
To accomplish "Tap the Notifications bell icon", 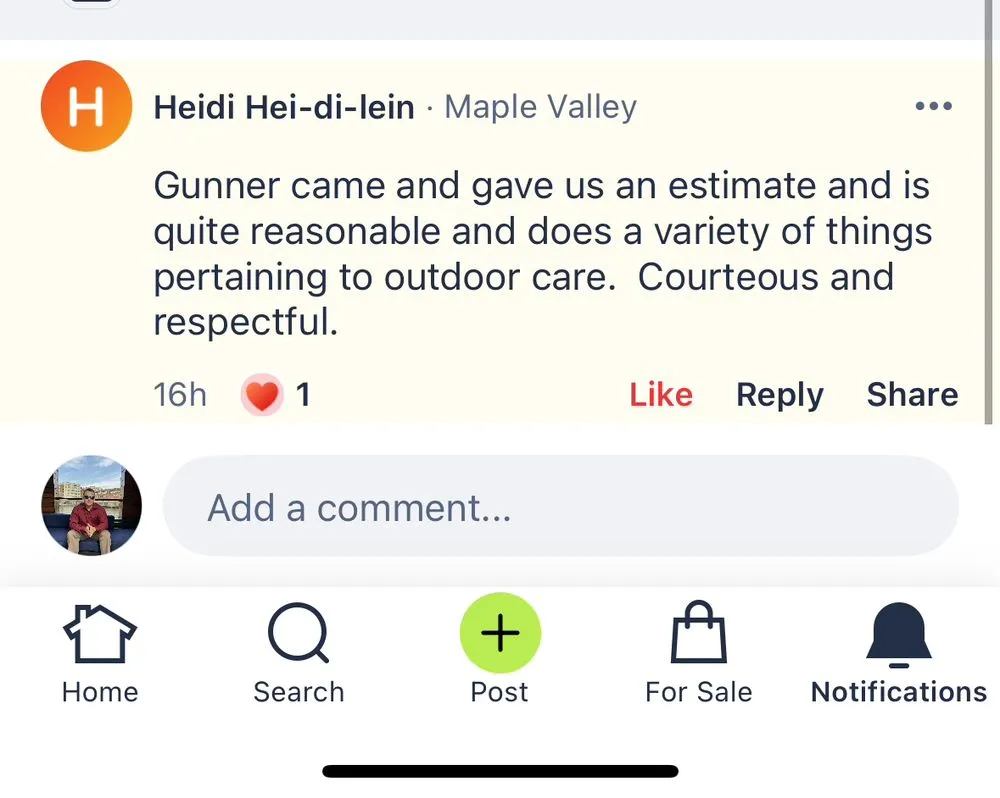I will coord(898,634).
